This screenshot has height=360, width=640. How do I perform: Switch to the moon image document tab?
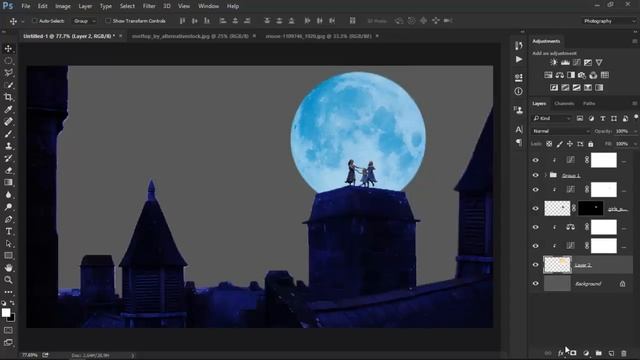(318, 36)
